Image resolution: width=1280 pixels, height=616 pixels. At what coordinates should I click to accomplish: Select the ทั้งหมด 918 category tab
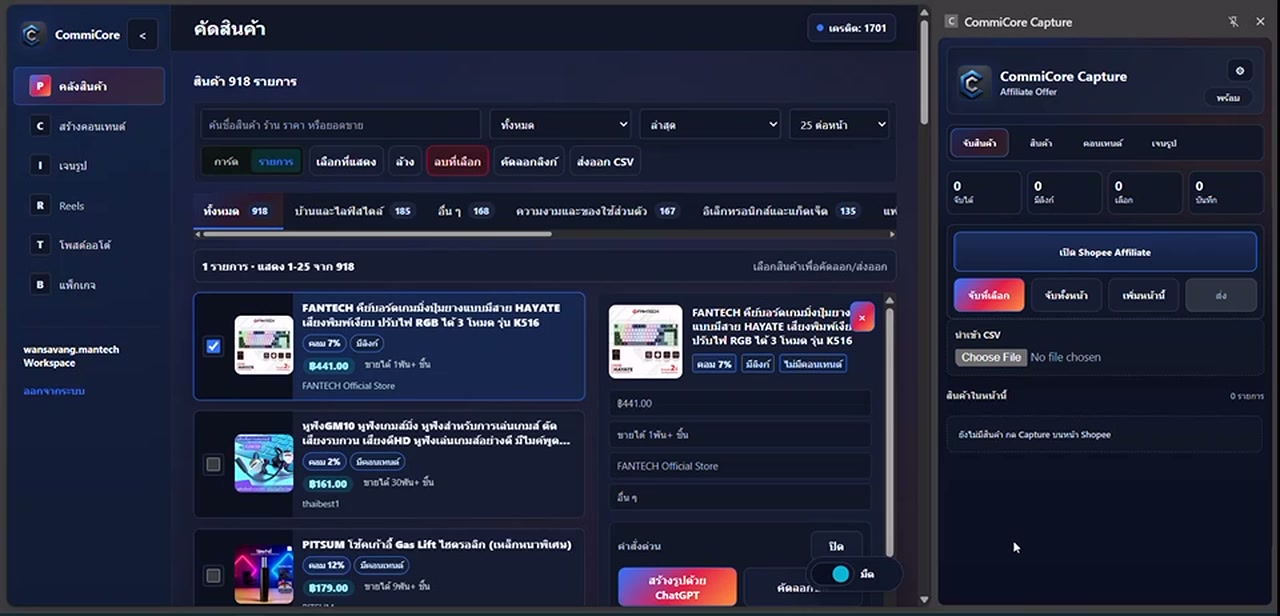pyautogui.click(x=236, y=211)
